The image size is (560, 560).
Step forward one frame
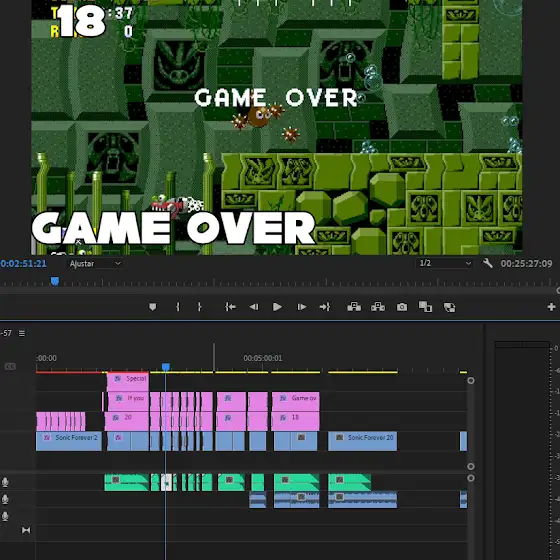[x=302, y=307]
